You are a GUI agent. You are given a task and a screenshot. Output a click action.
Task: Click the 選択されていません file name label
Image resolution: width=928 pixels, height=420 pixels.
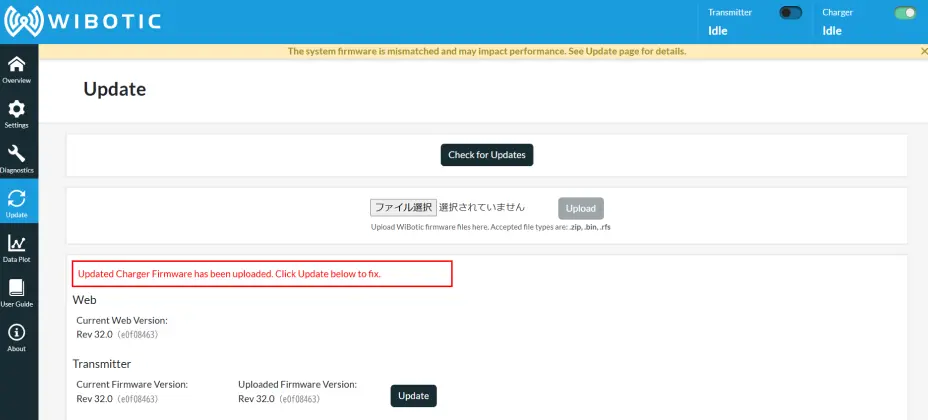click(482, 208)
